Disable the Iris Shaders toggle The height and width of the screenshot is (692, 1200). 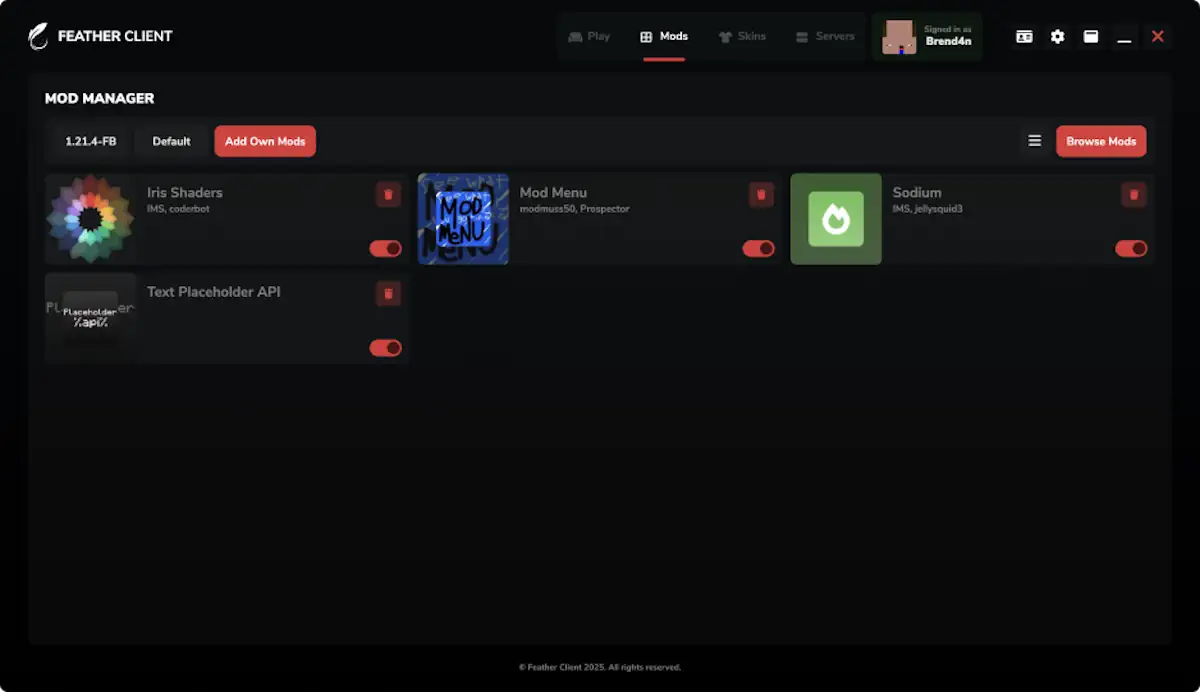point(385,249)
